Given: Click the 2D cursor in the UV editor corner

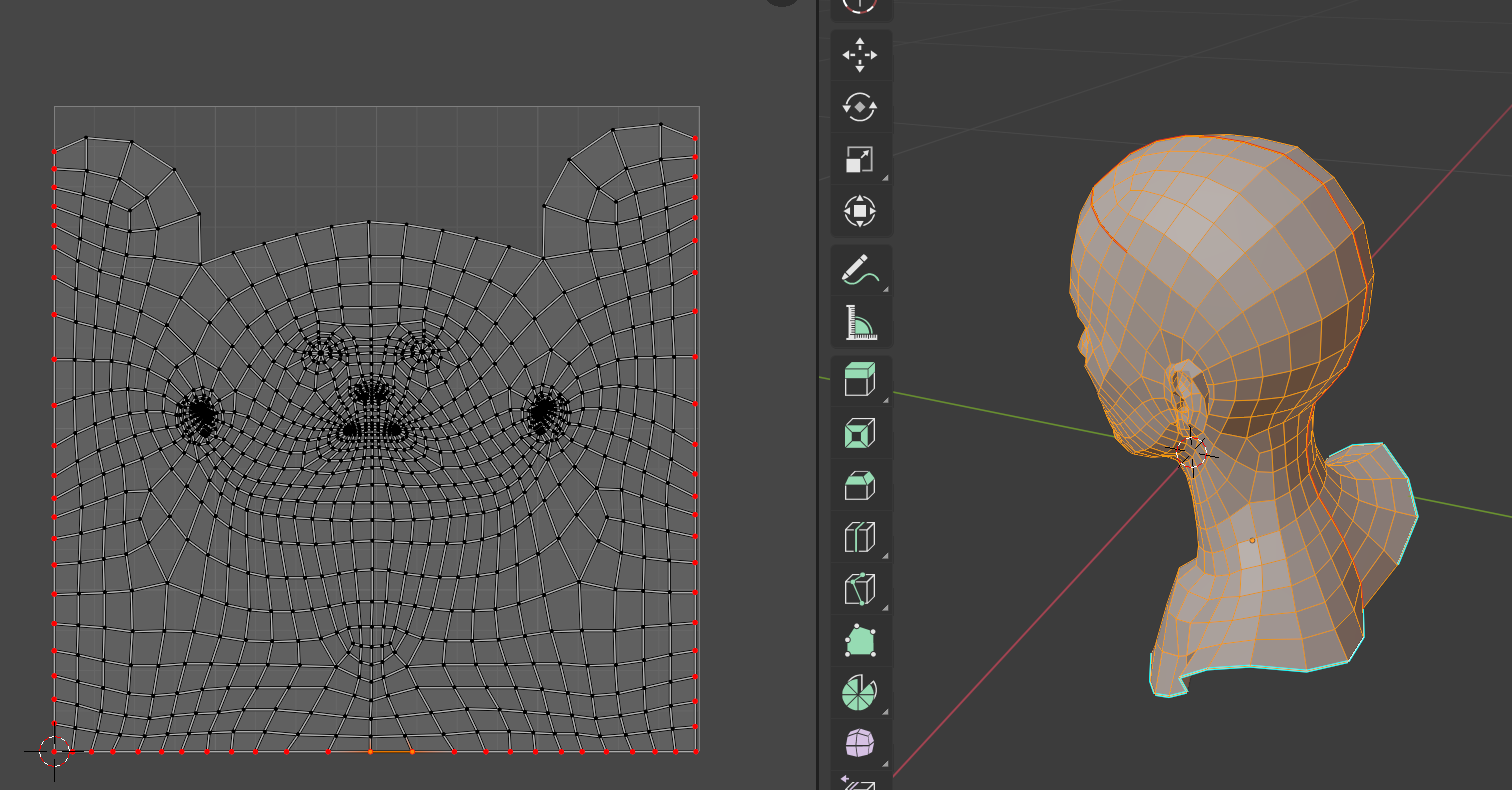Looking at the screenshot, I should pyautogui.click(x=54, y=751).
